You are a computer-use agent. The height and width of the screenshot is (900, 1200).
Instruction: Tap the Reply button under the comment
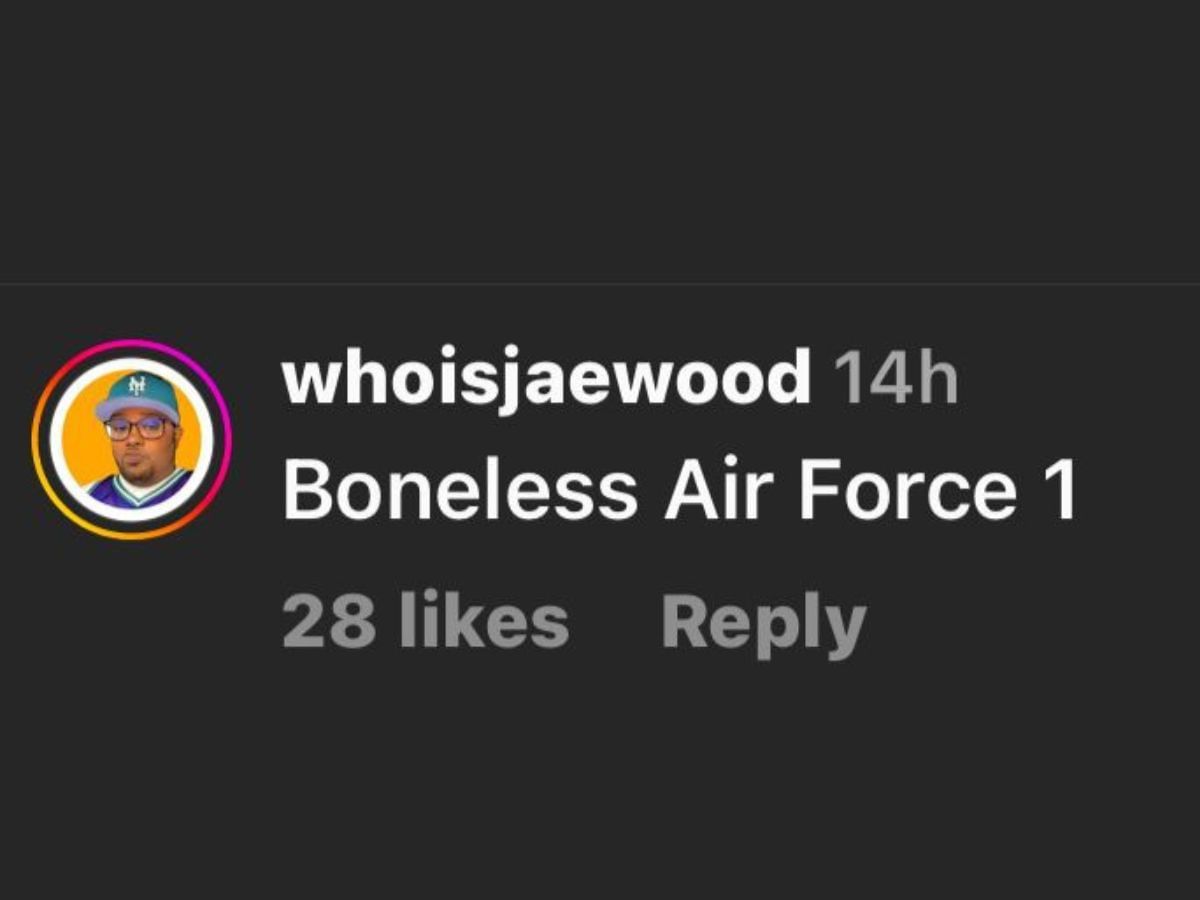(x=763, y=623)
